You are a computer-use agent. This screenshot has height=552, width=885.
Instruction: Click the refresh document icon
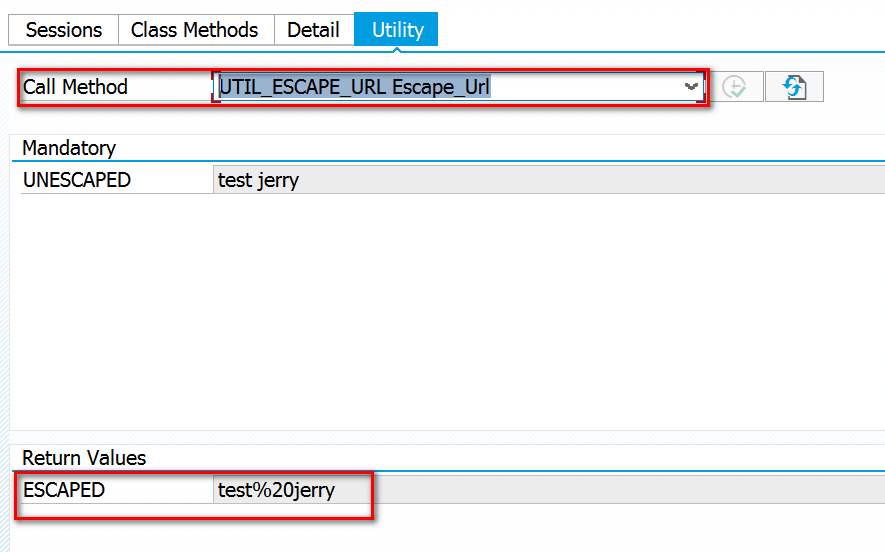click(x=794, y=87)
